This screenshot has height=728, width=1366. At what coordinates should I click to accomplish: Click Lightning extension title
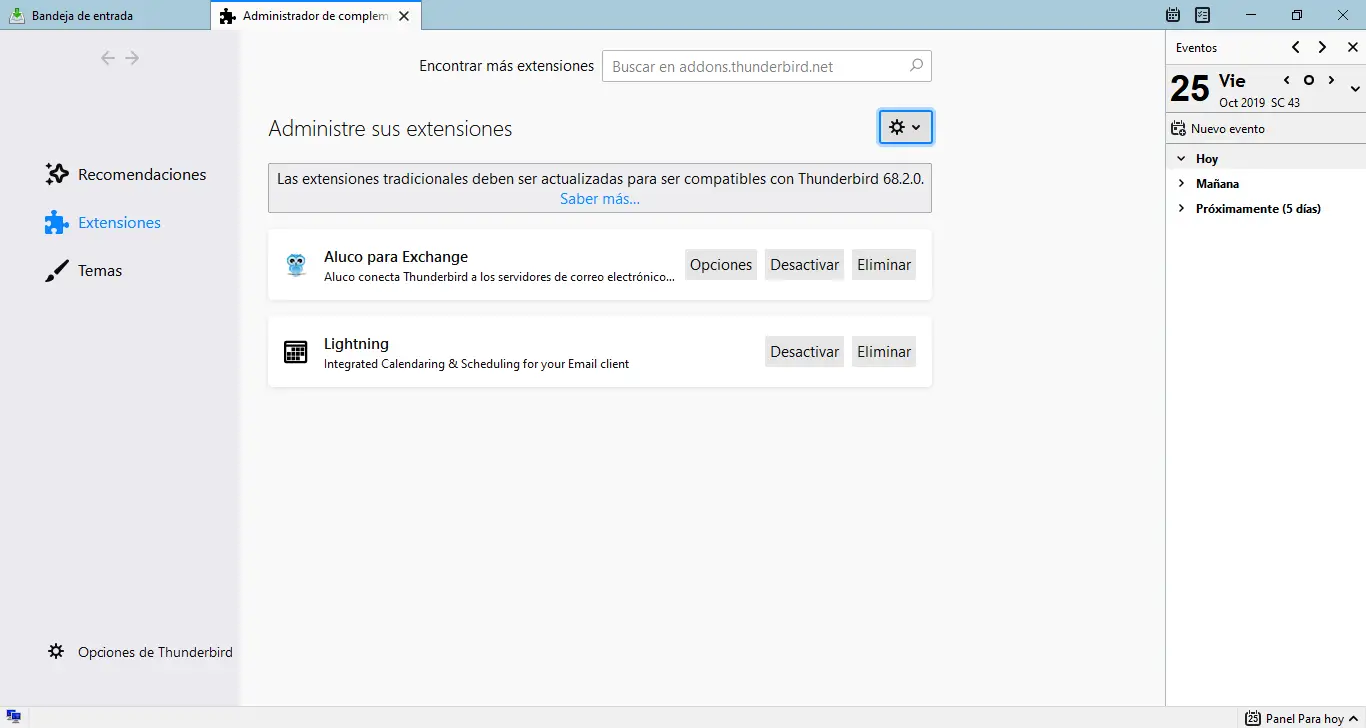point(356,343)
